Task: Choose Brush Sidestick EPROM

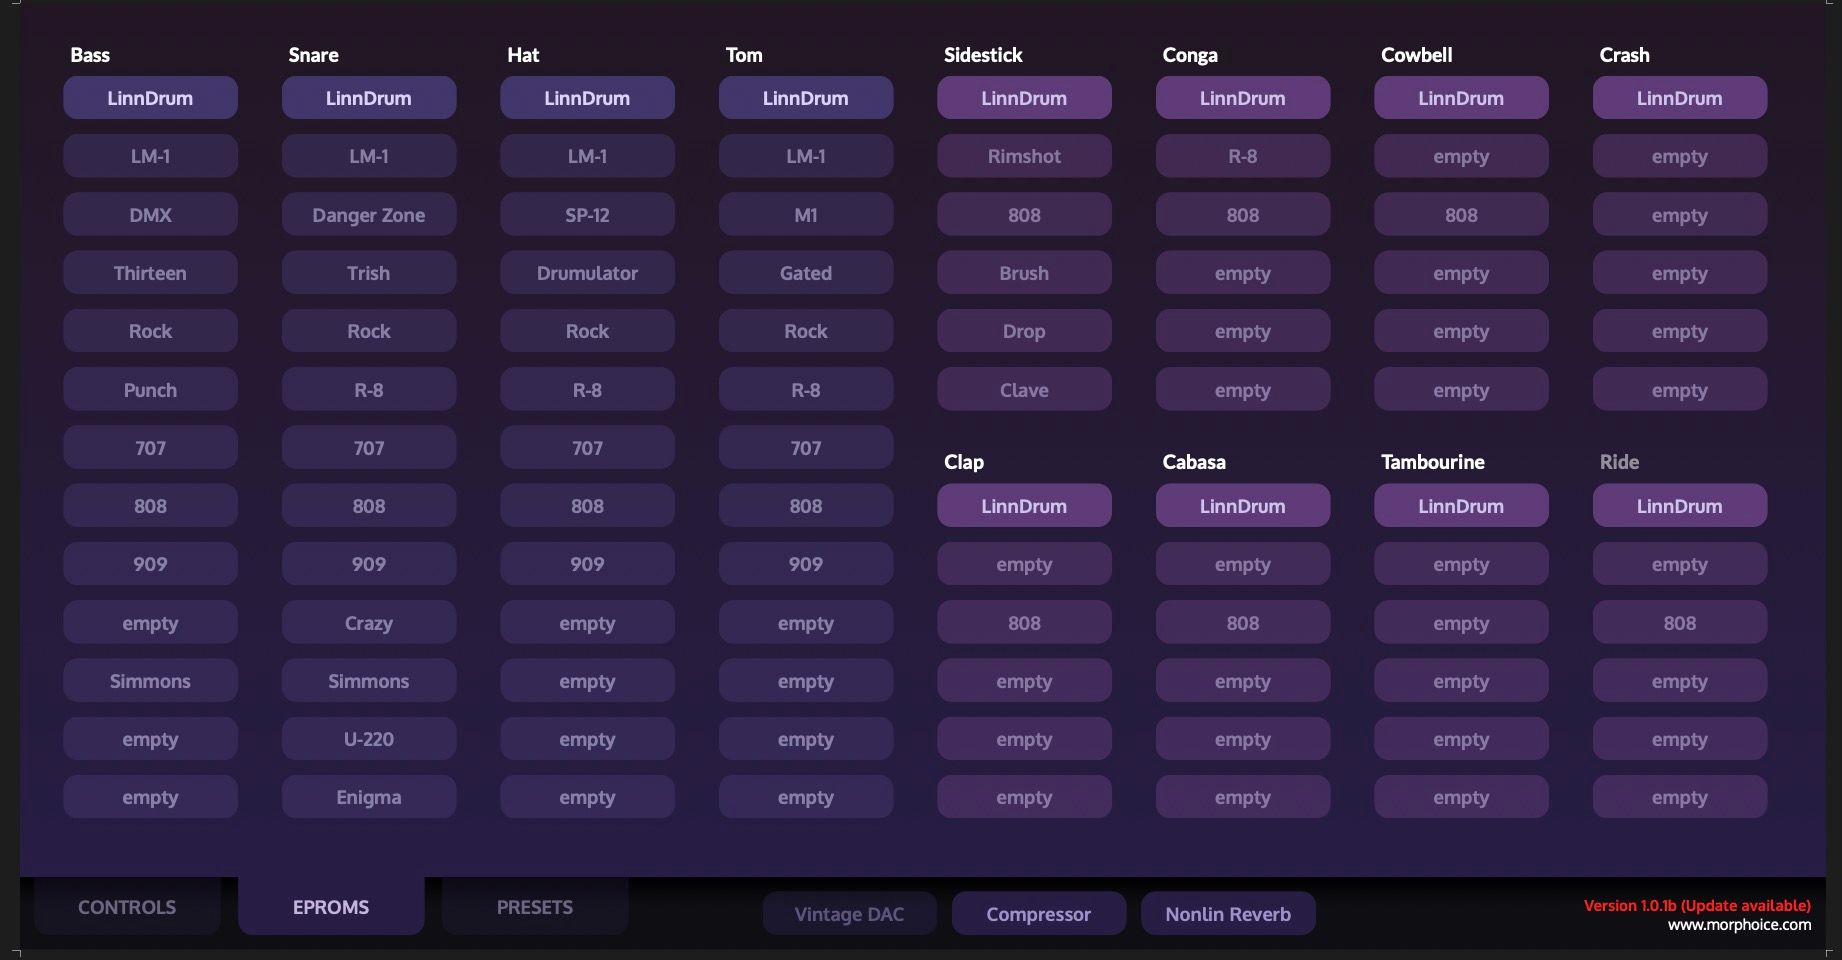Action: [x=1024, y=273]
